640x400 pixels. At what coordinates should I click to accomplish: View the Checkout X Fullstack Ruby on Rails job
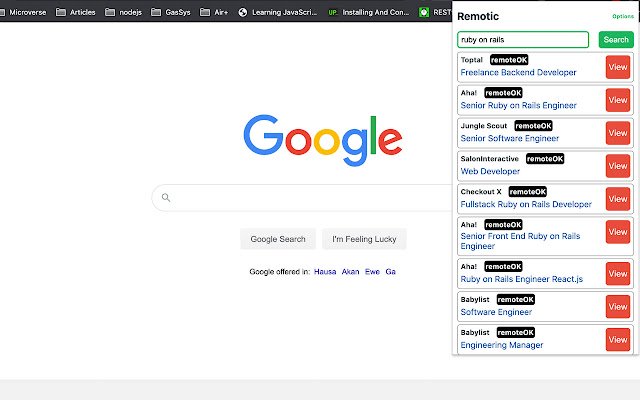tap(618, 199)
